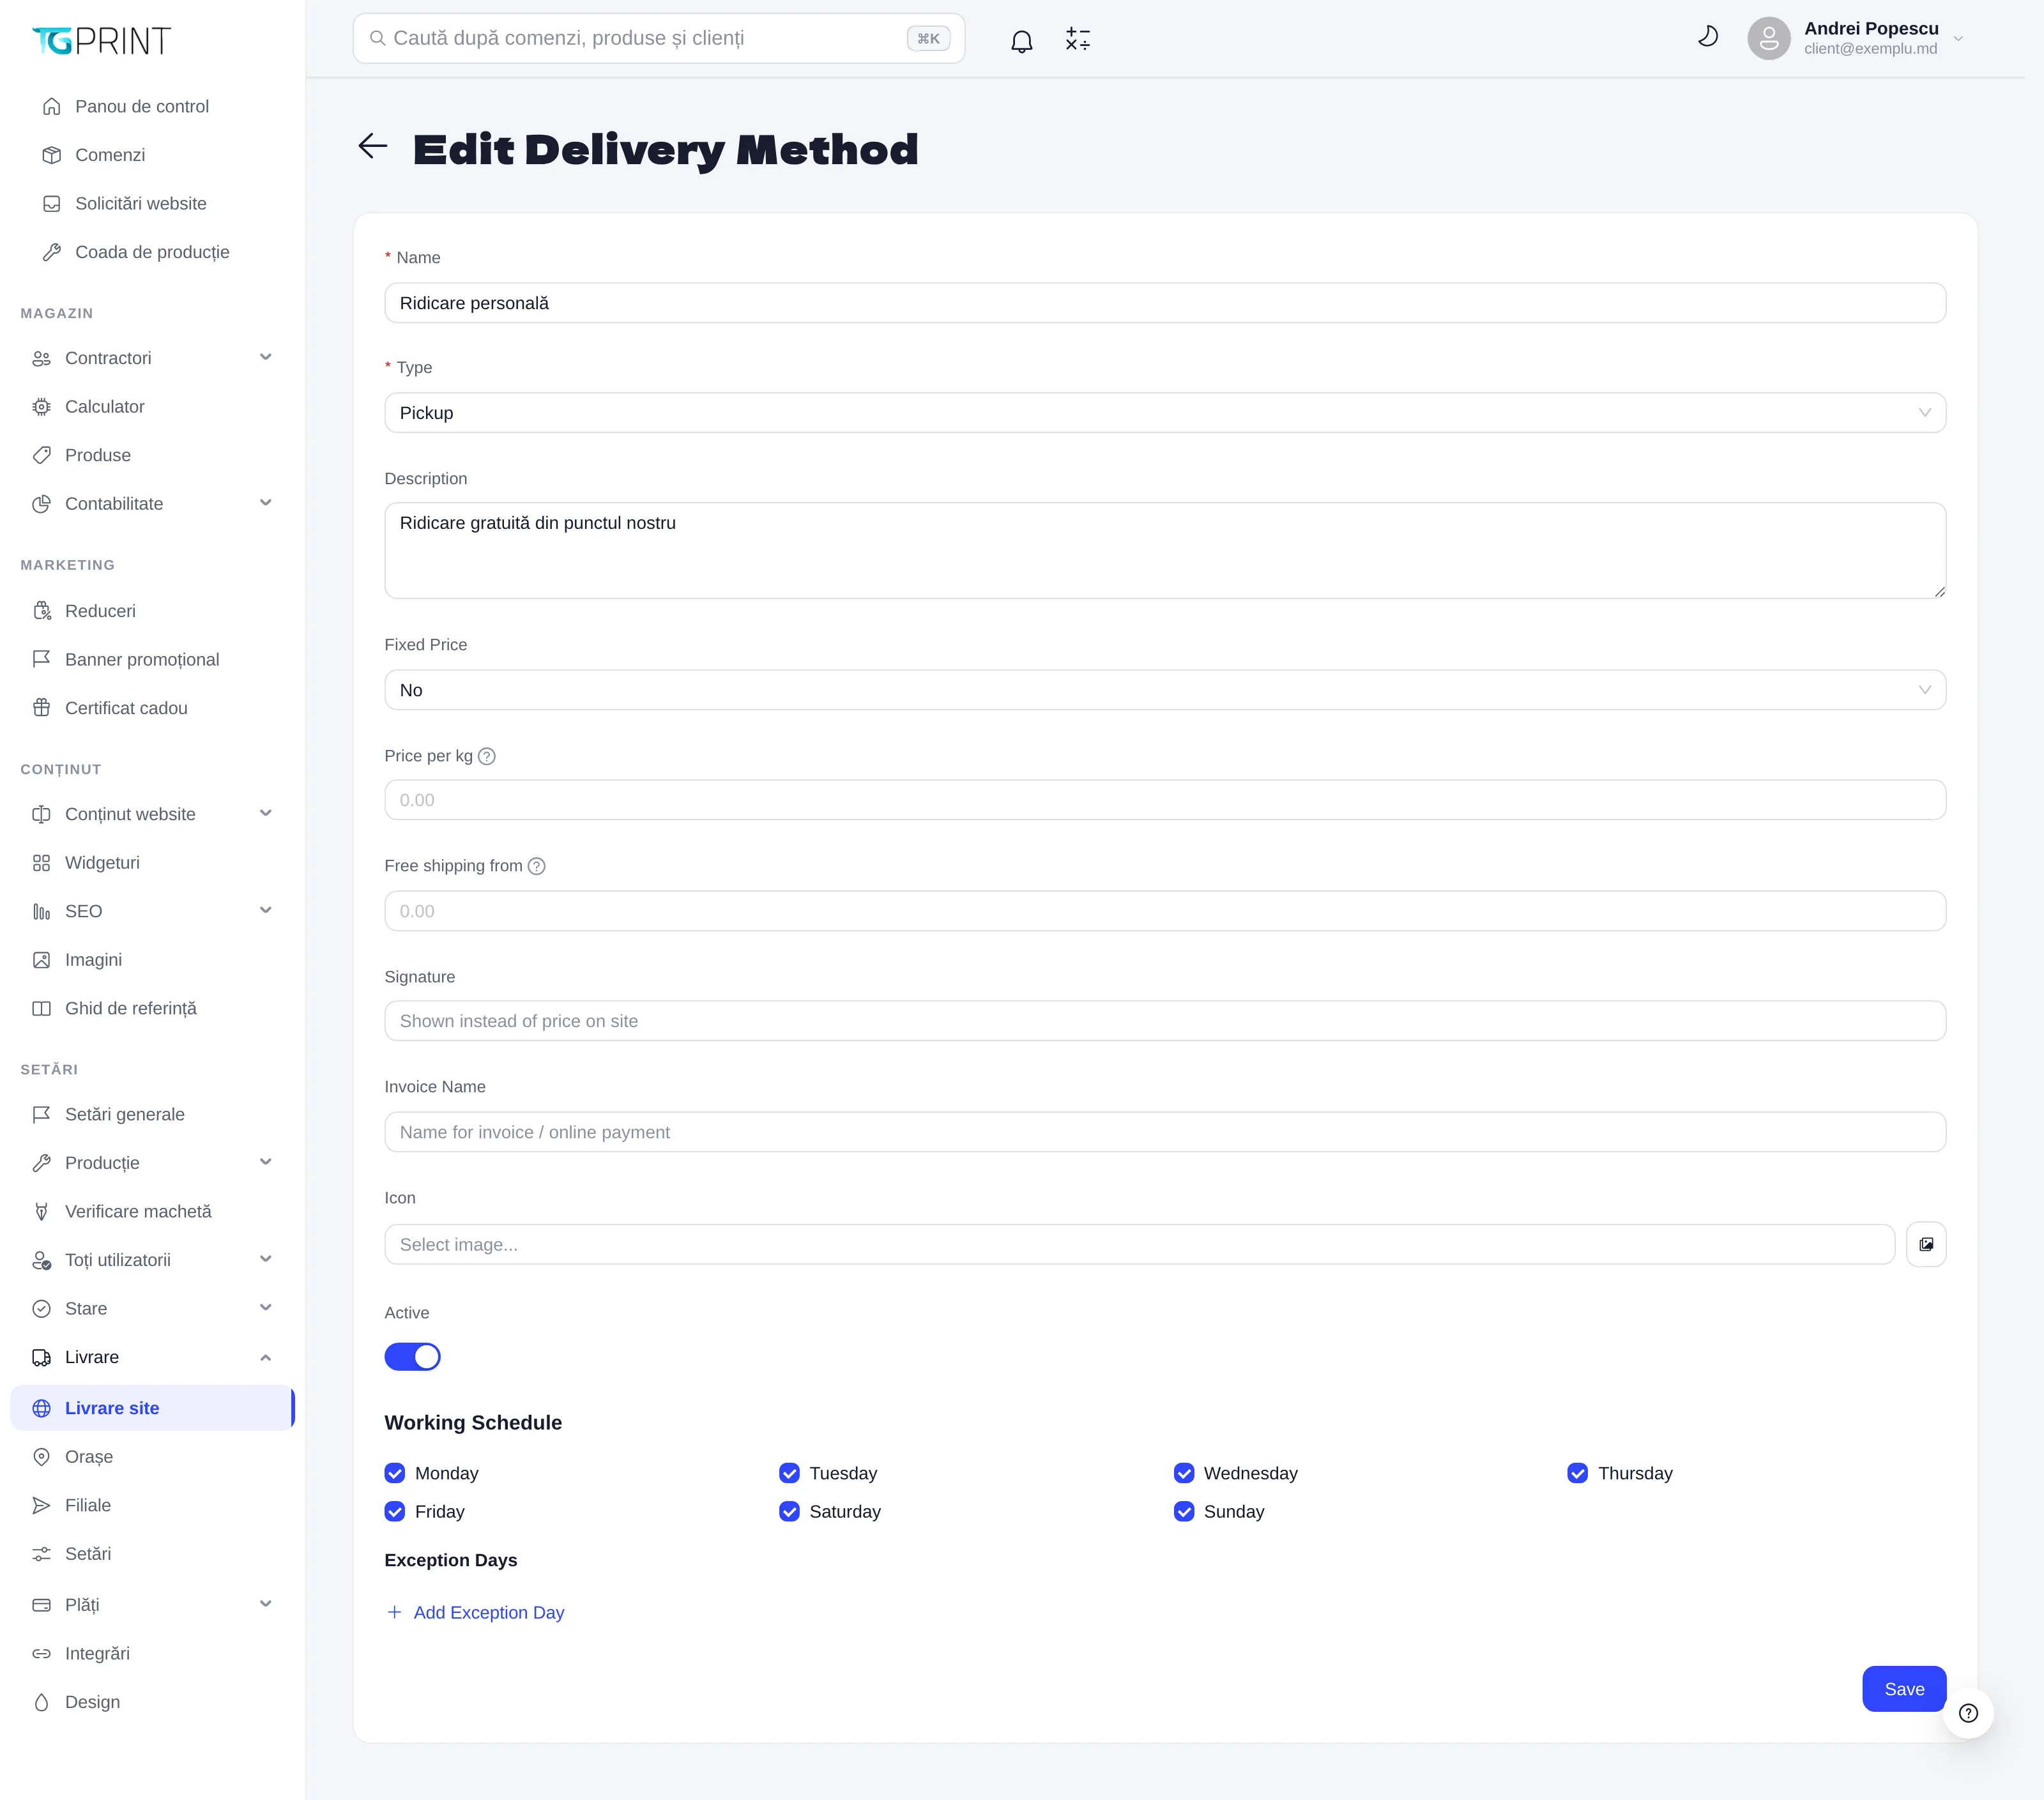Open the Type dropdown showing Pickup
Image resolution: width=2044 pixels, height=1800 pixels.
tap(1165, 413)
